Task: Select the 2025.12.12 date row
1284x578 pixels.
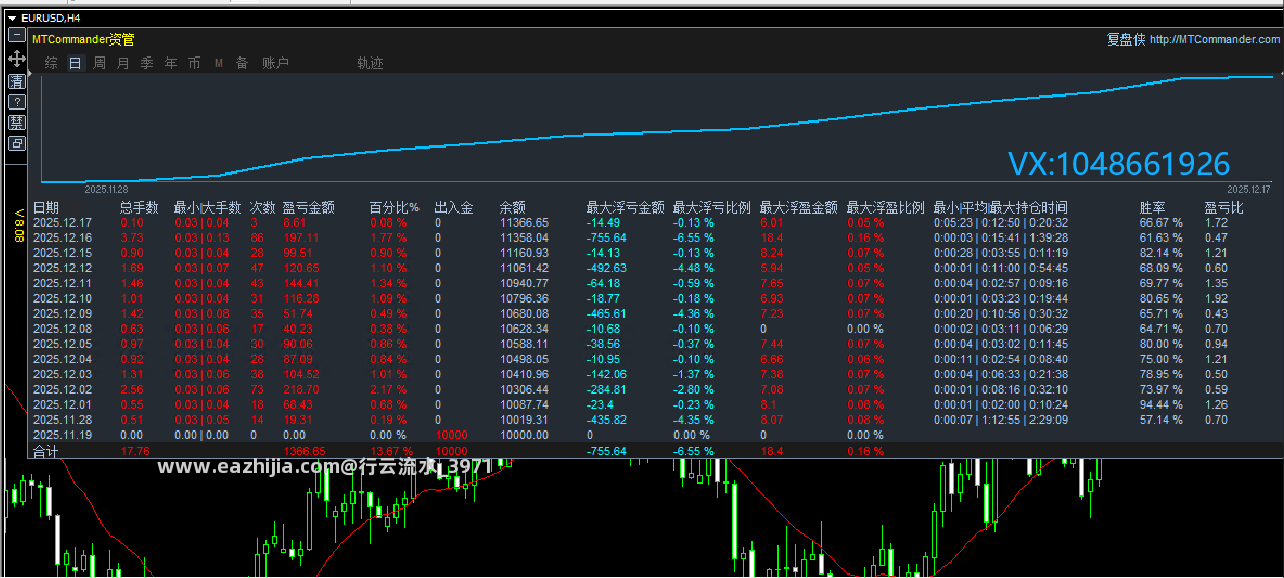Action: (x=62, y=268)
